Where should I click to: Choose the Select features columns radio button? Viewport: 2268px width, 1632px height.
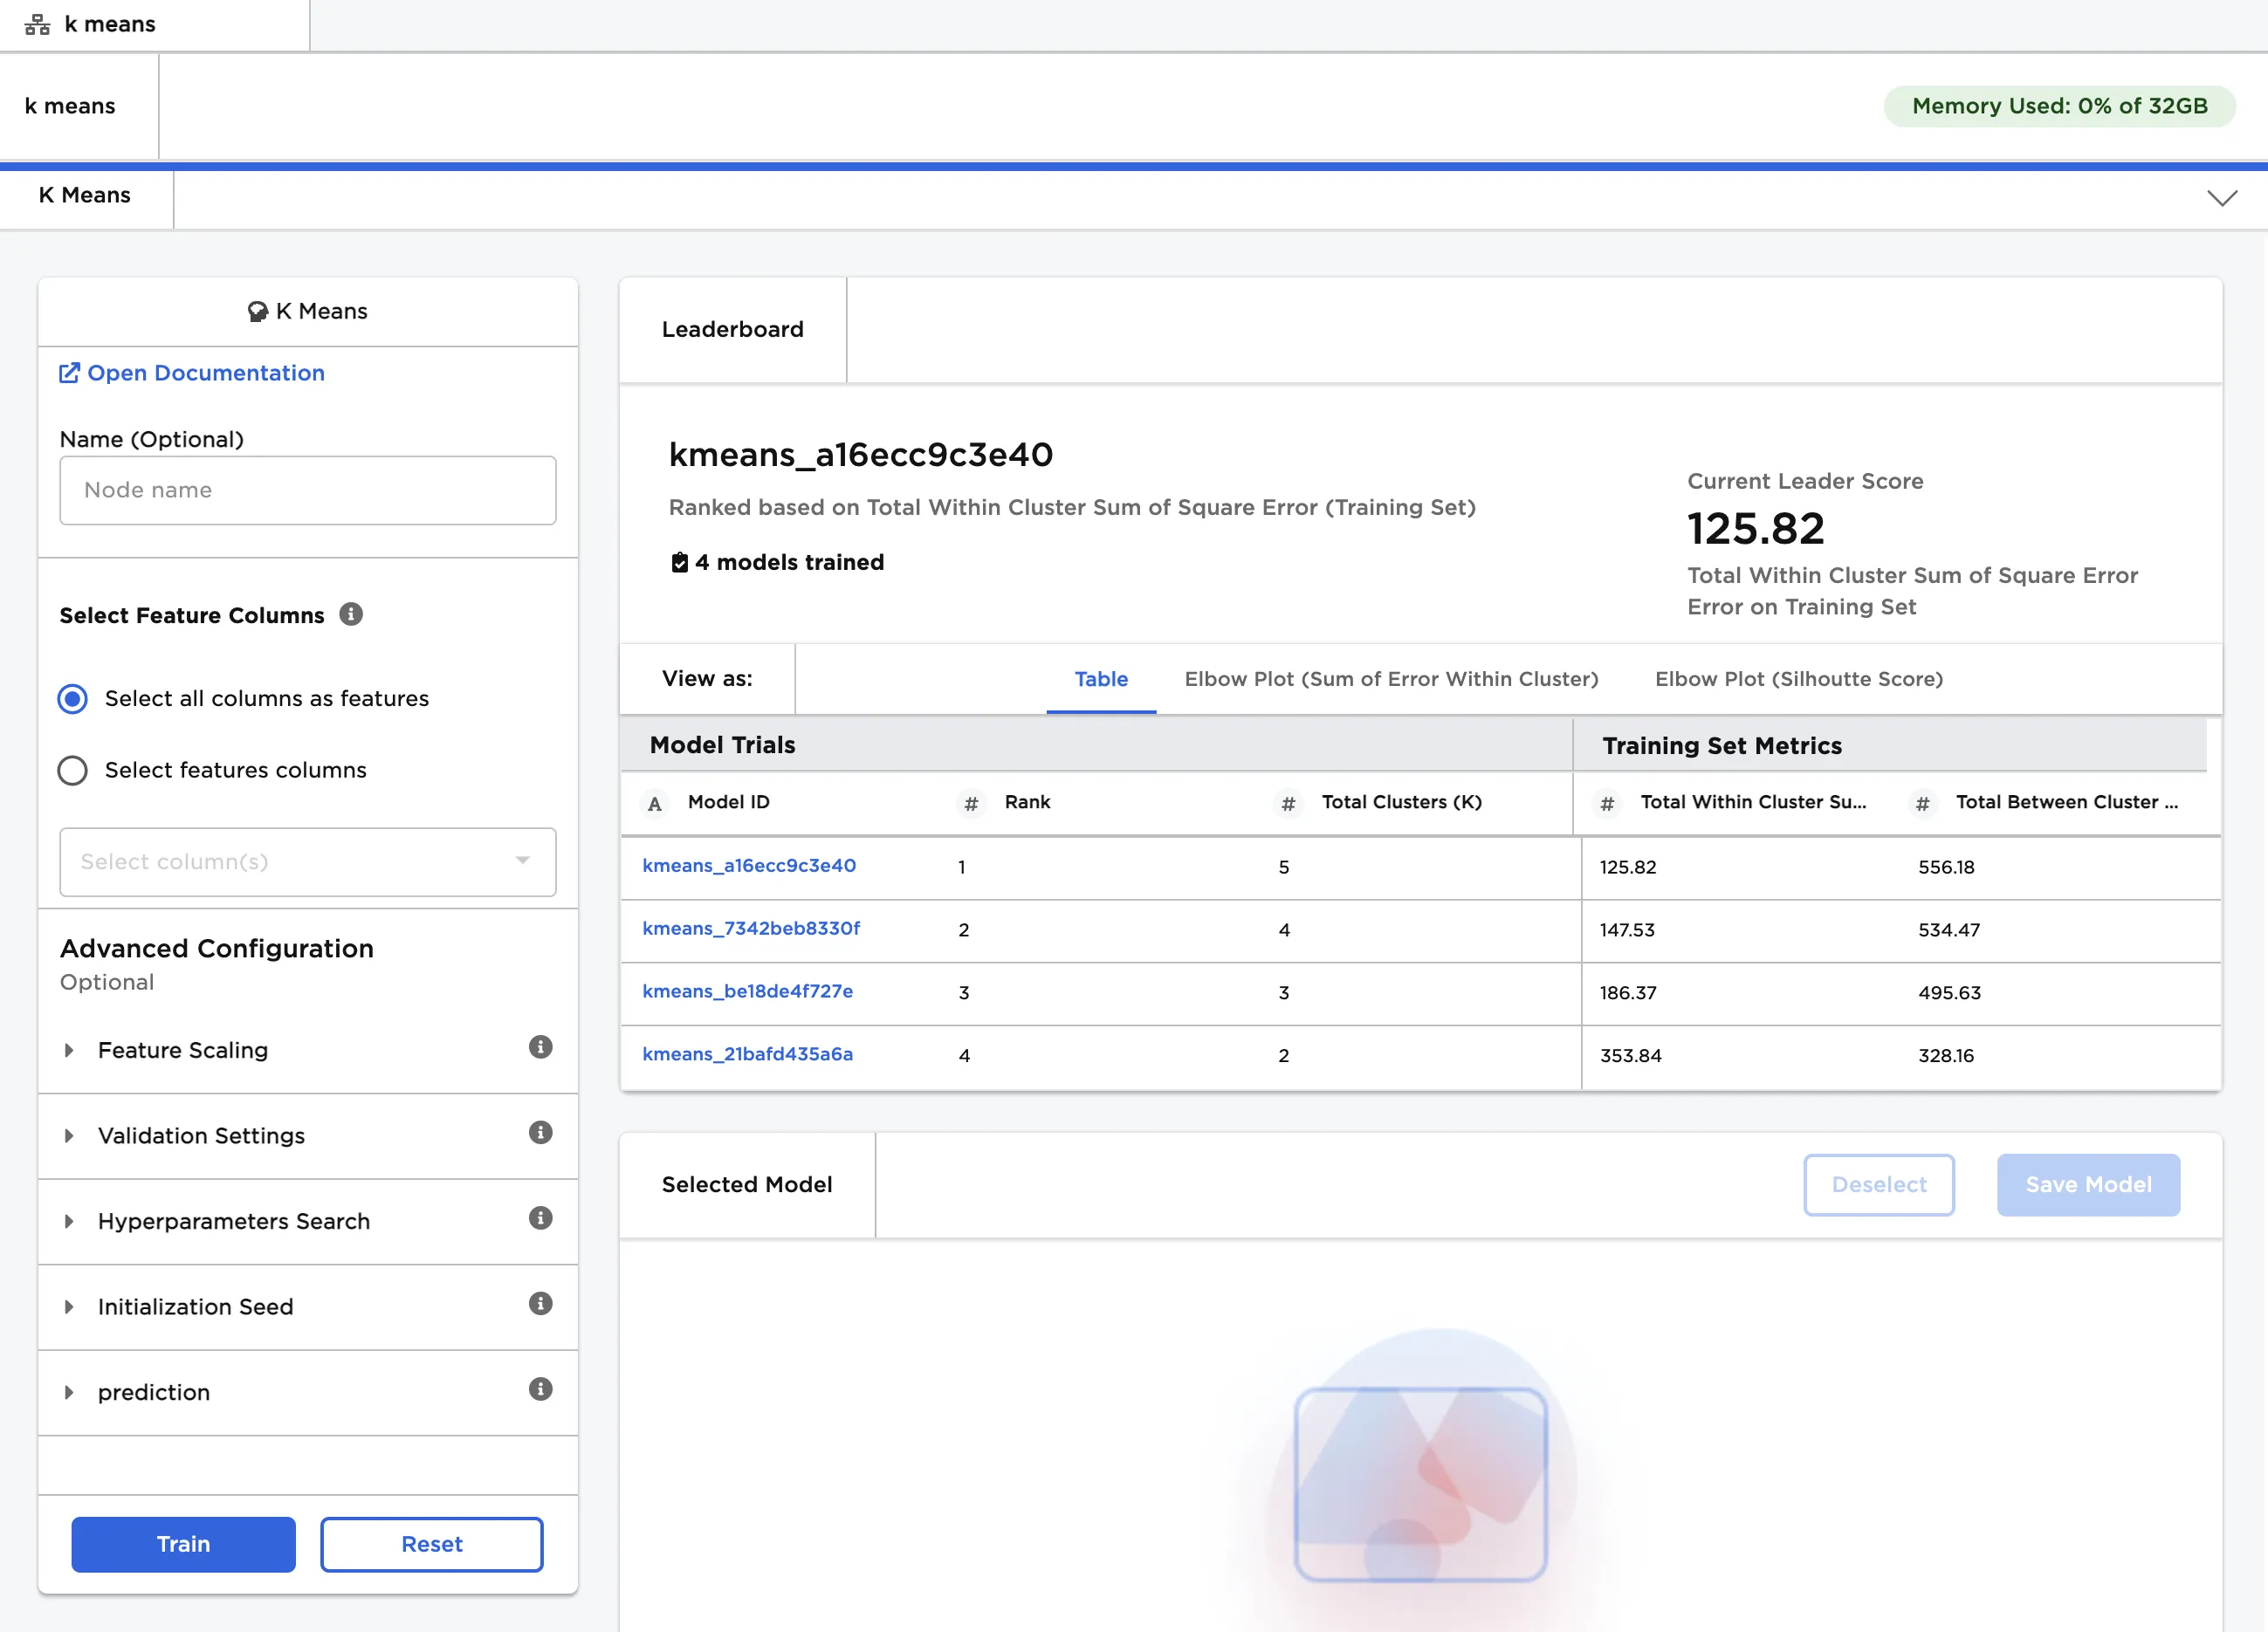(73, 770)
